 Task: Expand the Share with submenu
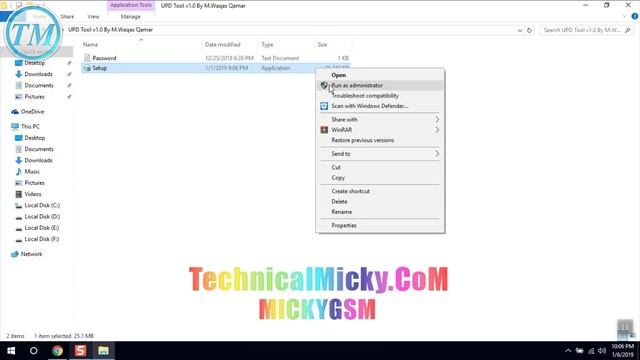[x=380, y=120]
